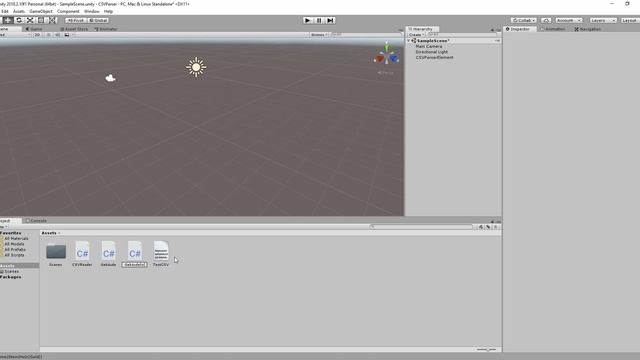Open the Console tab
Screen dimensions: 640x360
coord(36,220)
